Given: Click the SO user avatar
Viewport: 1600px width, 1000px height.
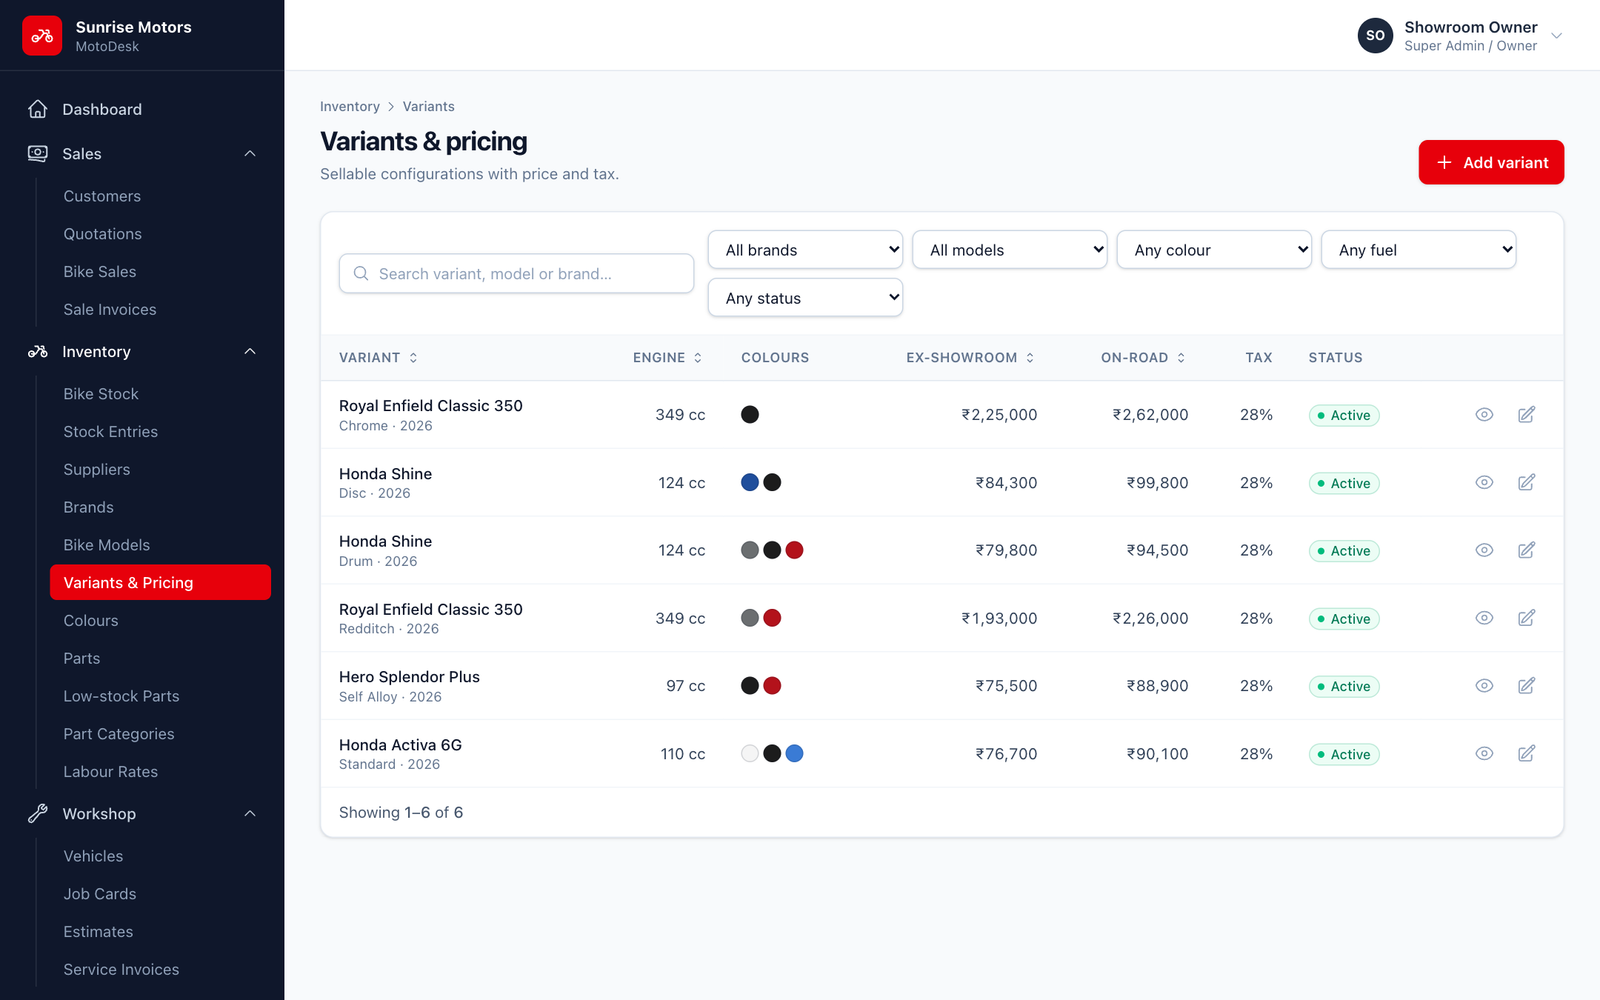Looking at the screenshot, I should [1375, 35].
